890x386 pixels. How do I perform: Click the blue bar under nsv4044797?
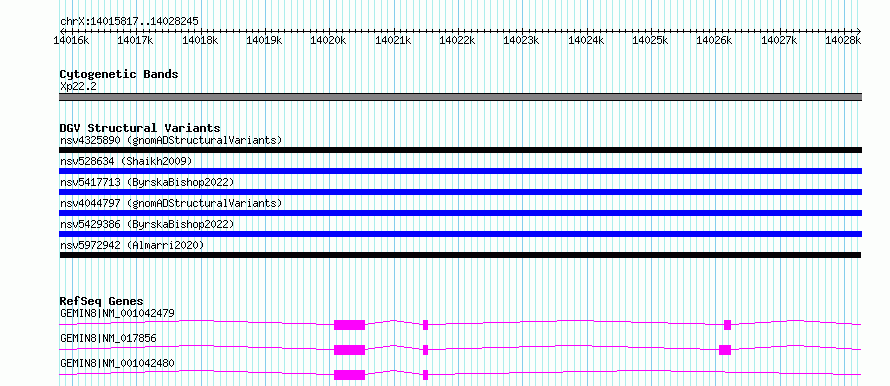tap(461, 213)
